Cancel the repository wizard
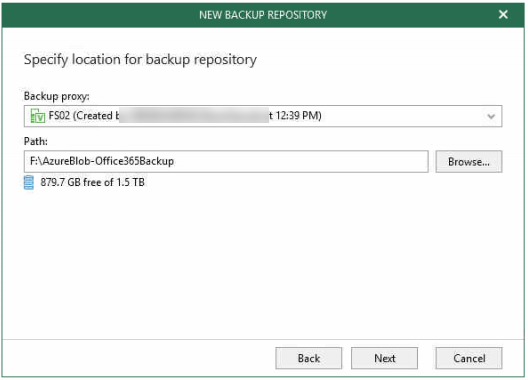The width and height of the screenshot is (528, 380). coord(469,358)
